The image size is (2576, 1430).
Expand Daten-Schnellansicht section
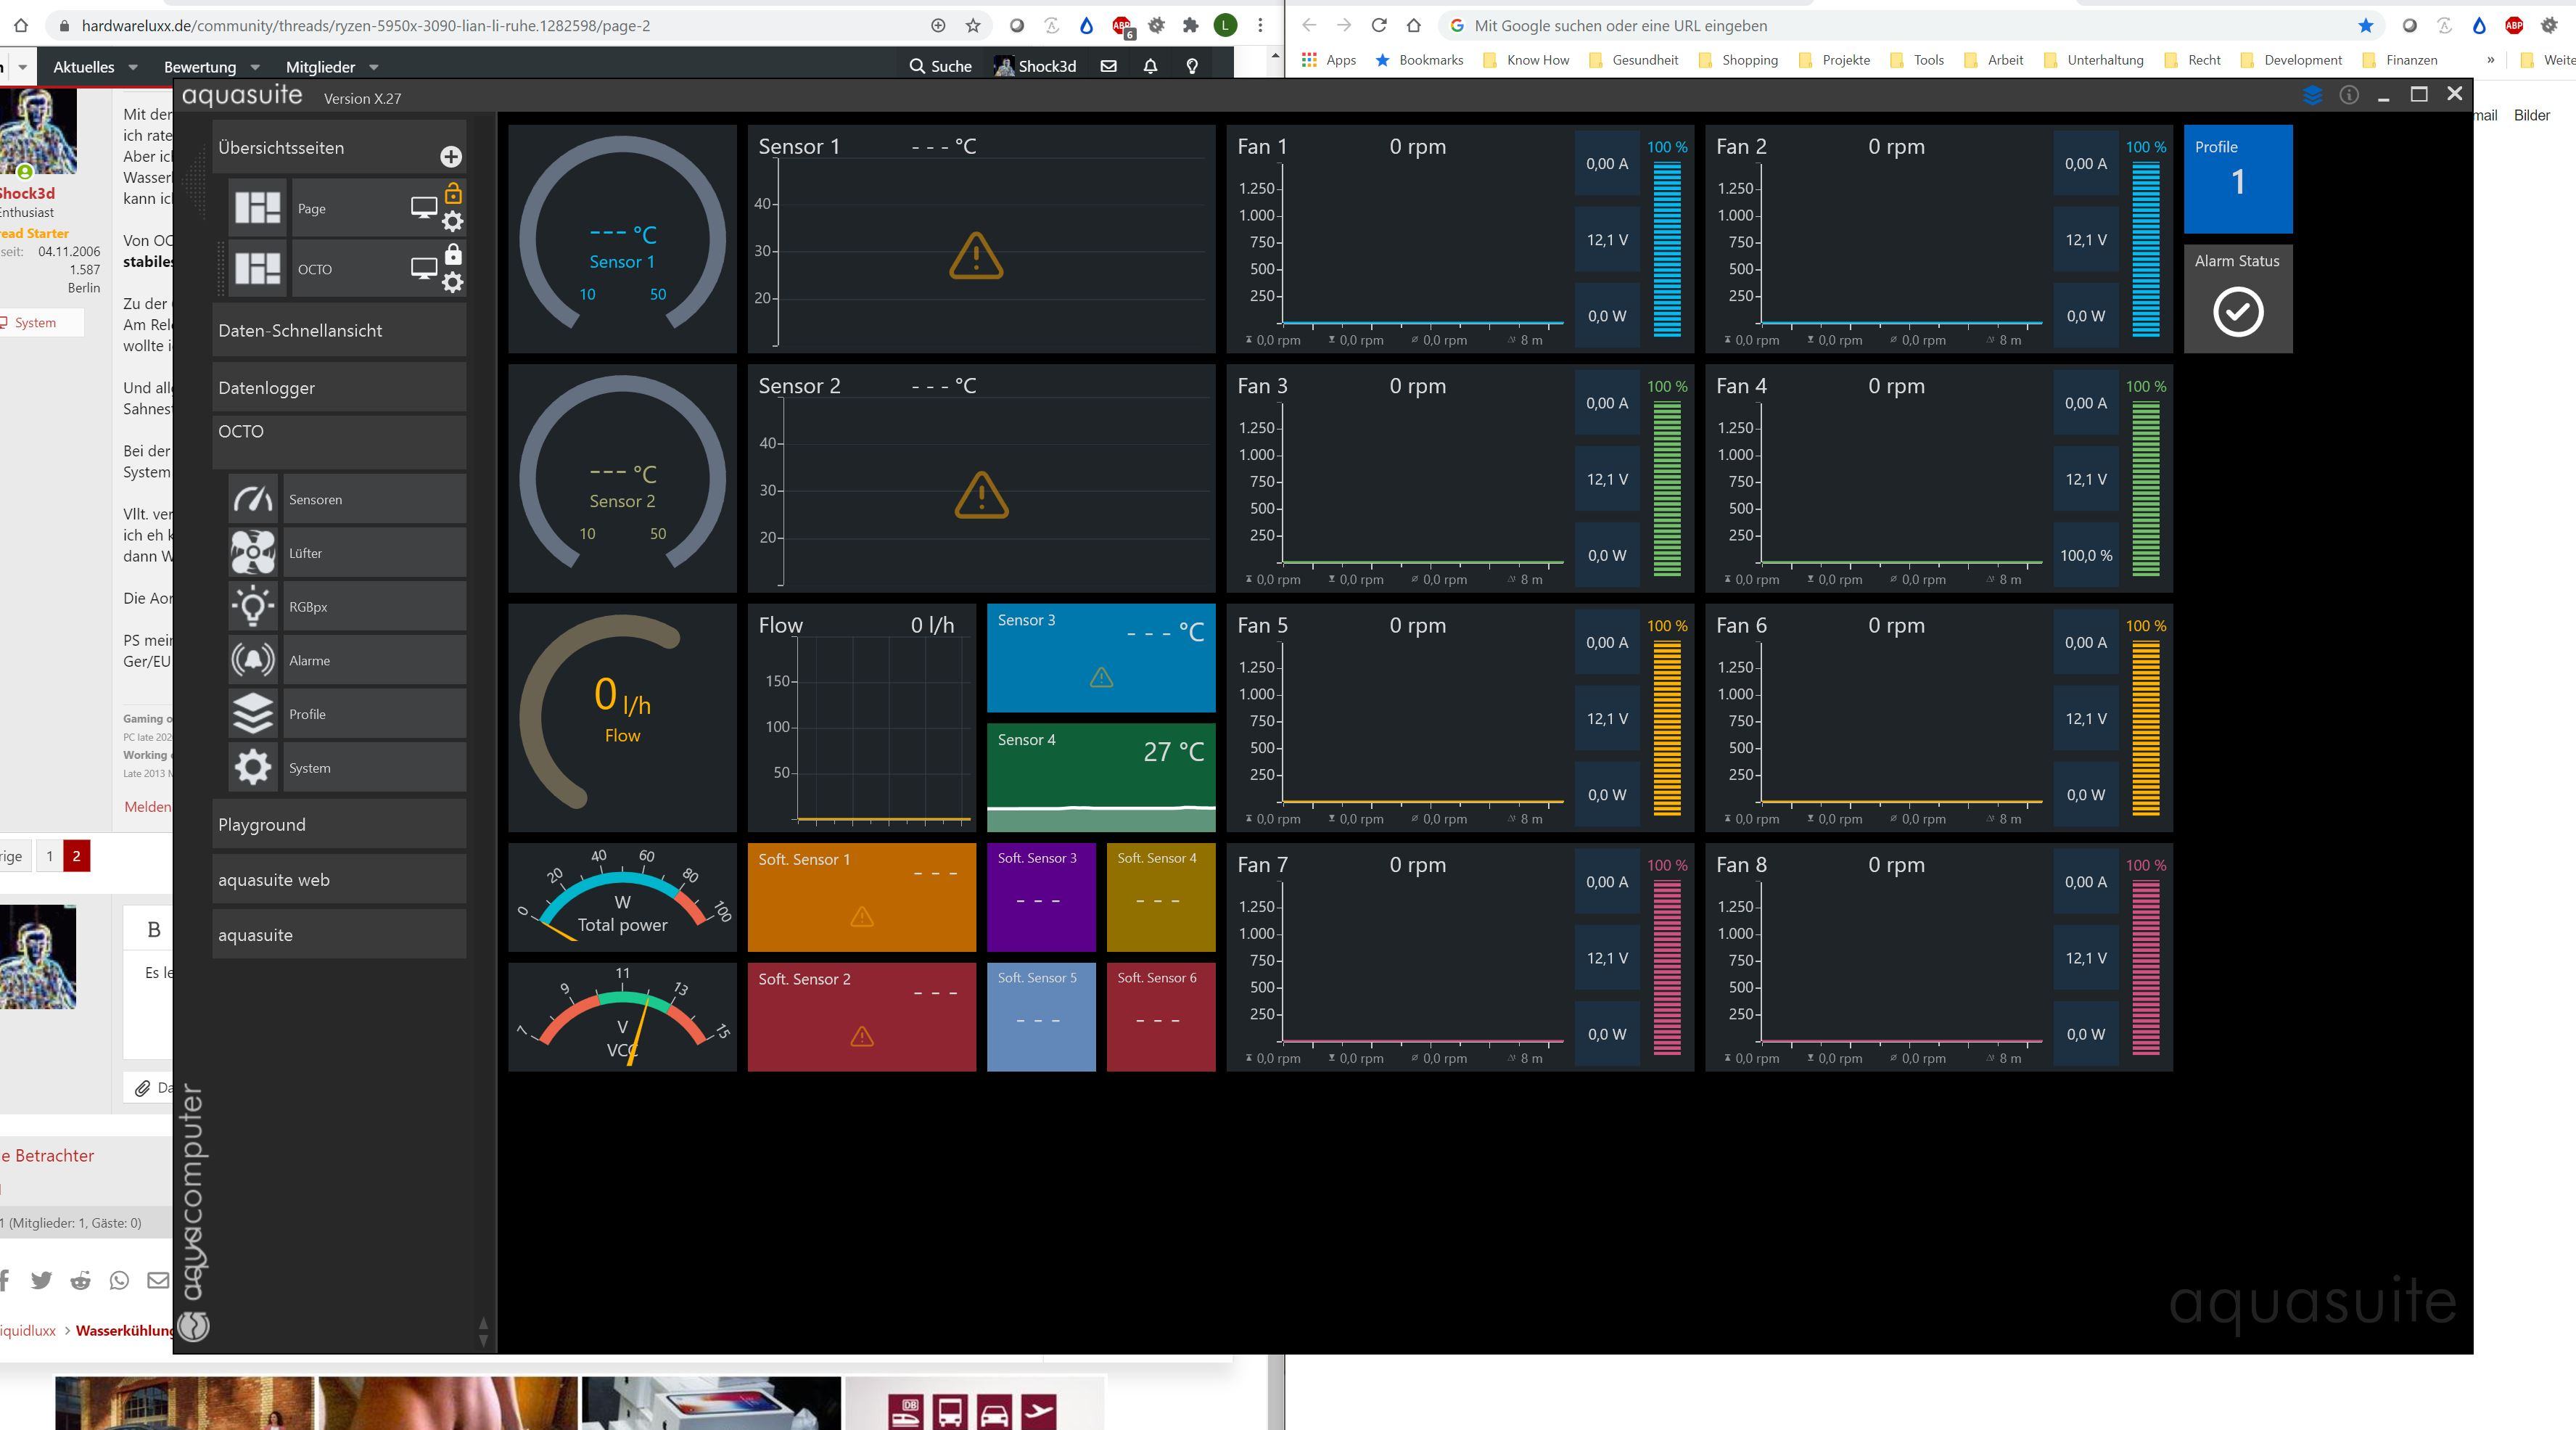coord(339,331)
